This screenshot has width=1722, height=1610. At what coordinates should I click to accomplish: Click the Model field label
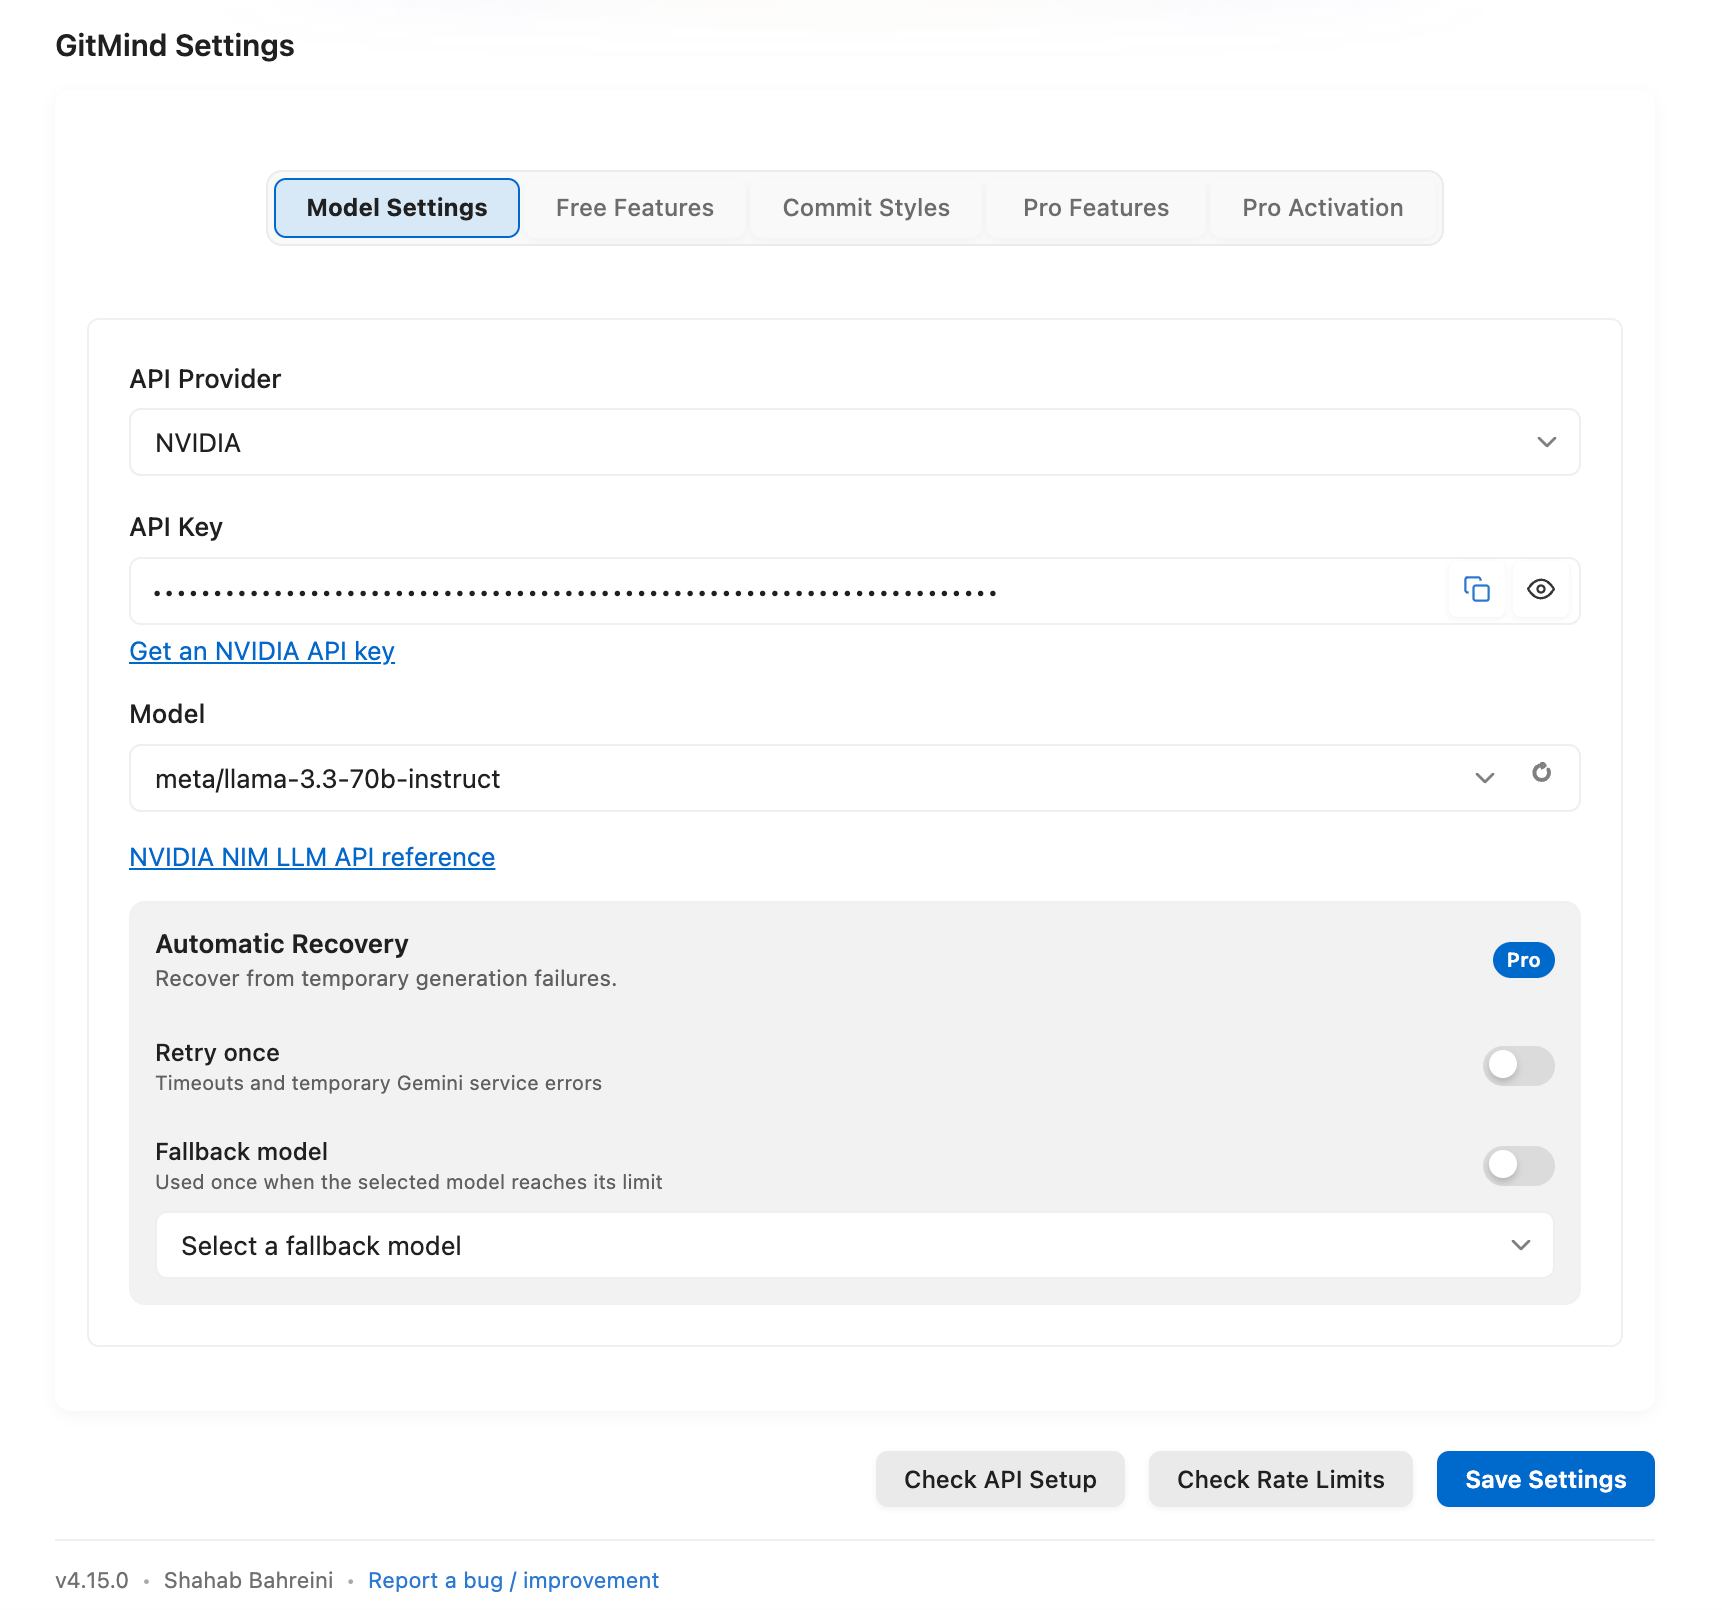(167, 714)
